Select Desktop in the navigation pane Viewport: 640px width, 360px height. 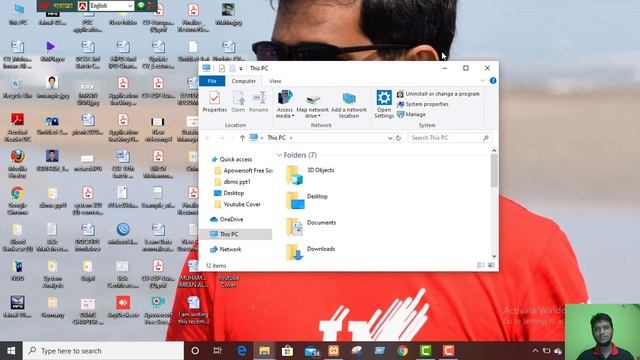[229, 193]
